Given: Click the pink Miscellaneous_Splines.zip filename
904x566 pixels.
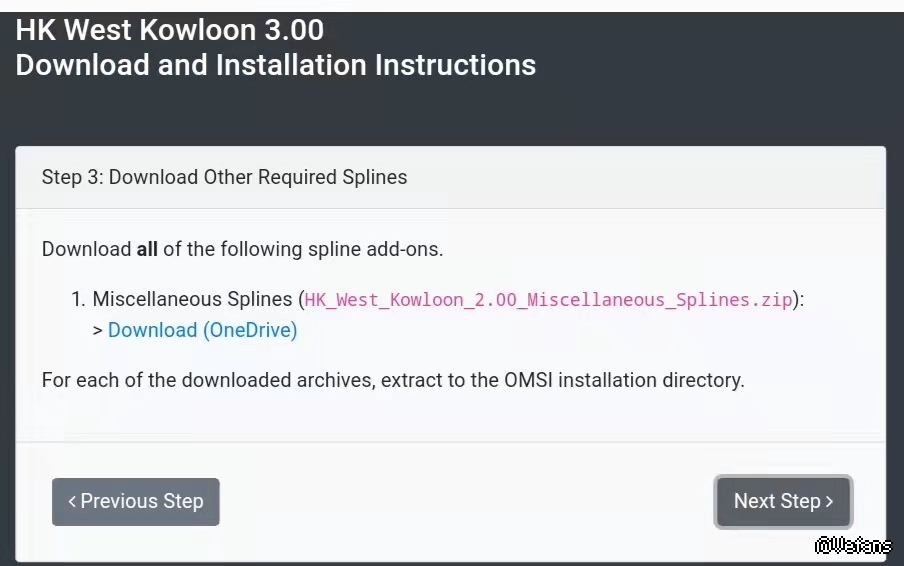Looking at the screenshot, I should click(547, 299).
